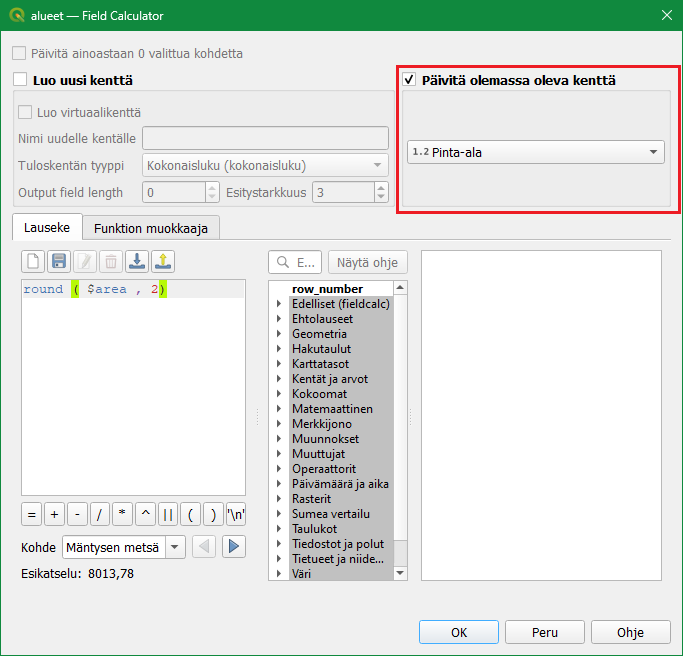This screenshot has width=683, height=656.
Task: Save the expression with the floppy disk icon
Action: (59, 262)
